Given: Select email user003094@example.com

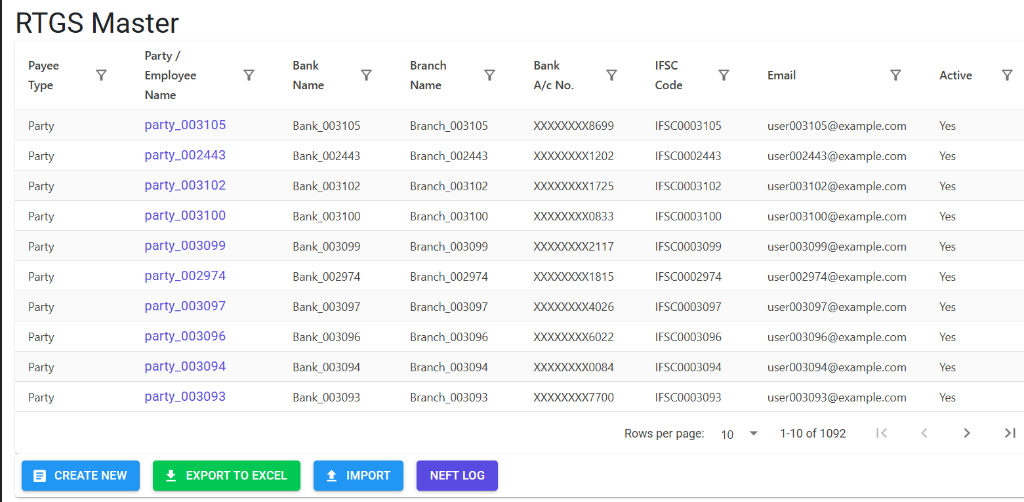Looking at the screenshot, I should (837, 367).
